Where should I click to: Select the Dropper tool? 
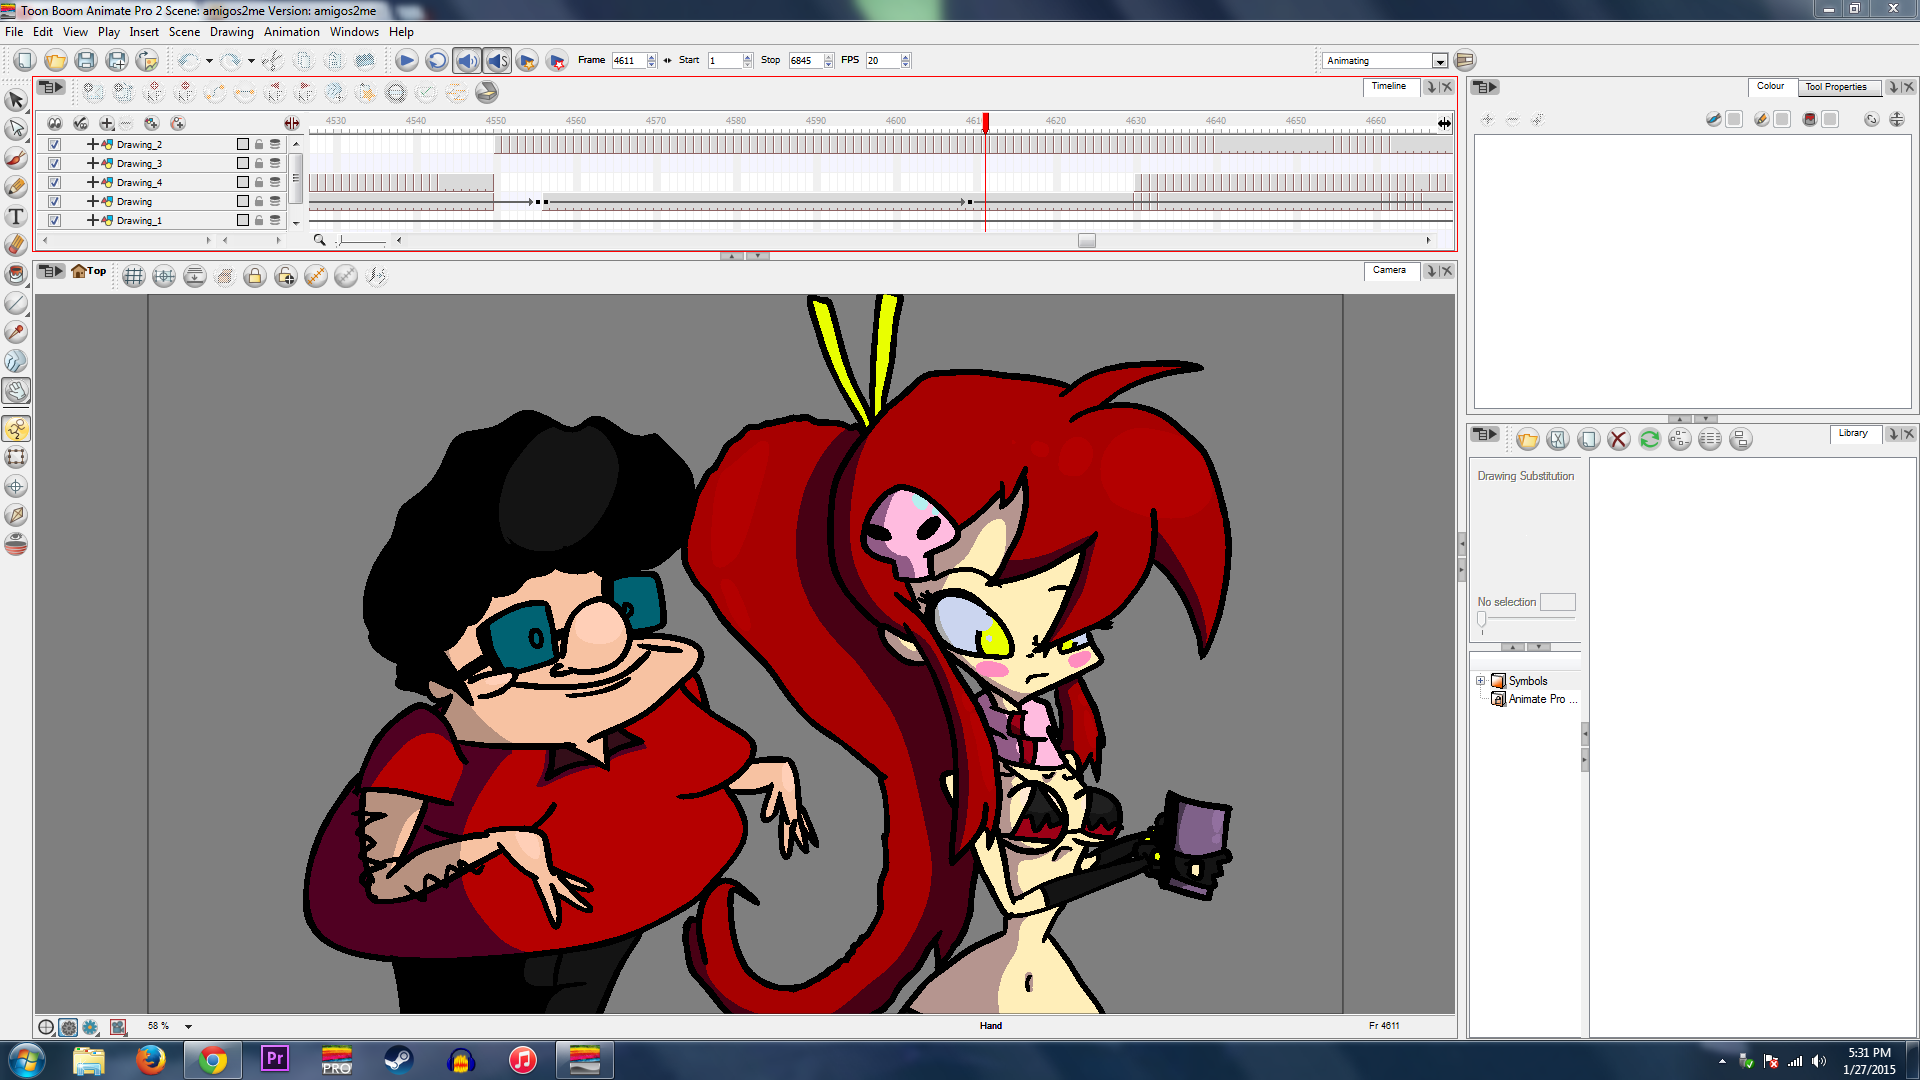16,331
